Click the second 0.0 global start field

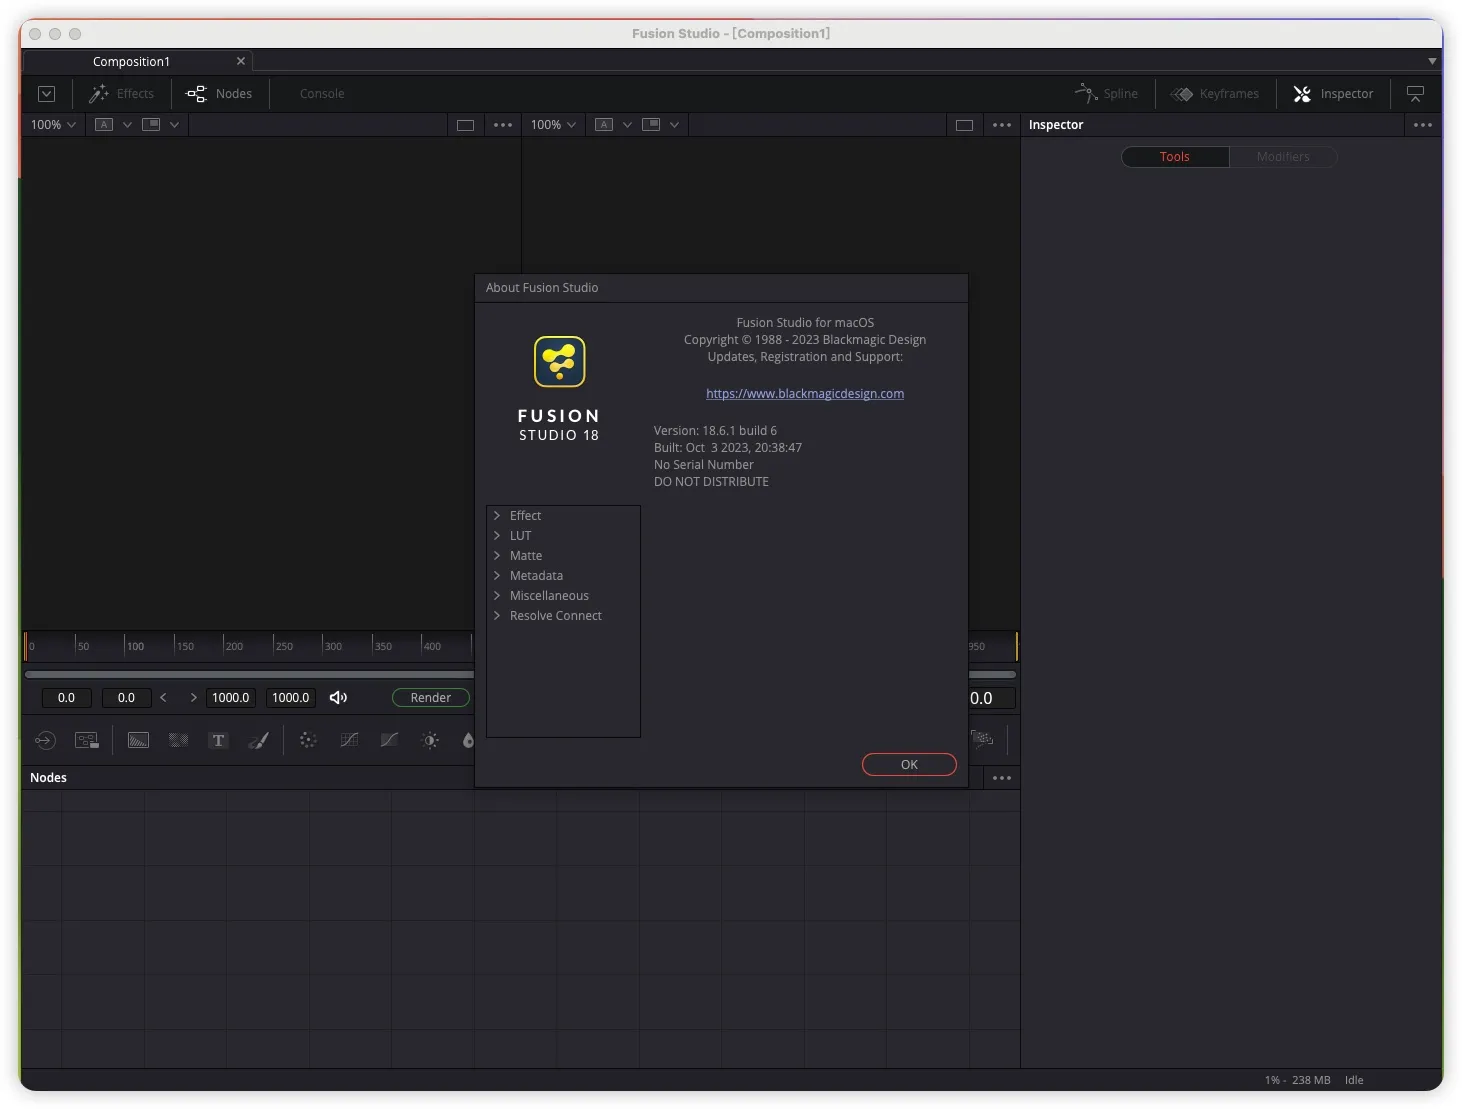pos(126,698)
